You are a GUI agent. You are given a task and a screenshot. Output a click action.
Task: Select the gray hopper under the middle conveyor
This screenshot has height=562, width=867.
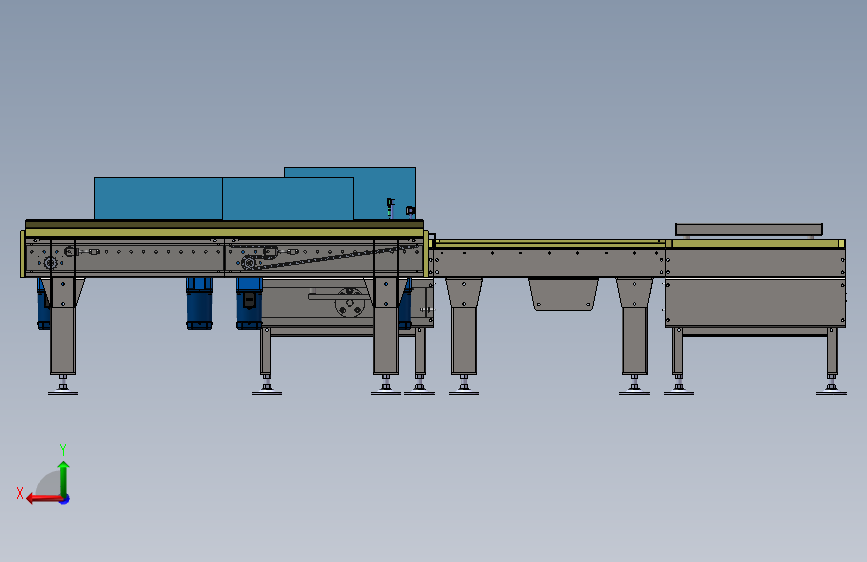point(563,294)
